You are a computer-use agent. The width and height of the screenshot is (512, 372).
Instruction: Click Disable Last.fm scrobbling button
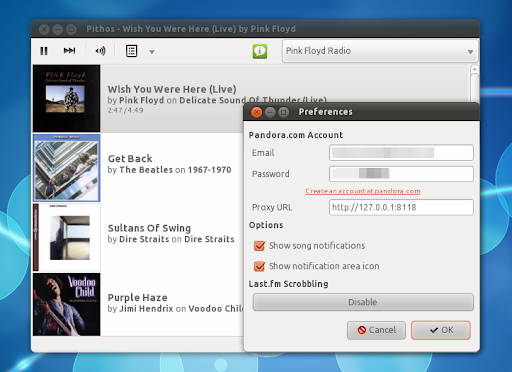point(363,302)
